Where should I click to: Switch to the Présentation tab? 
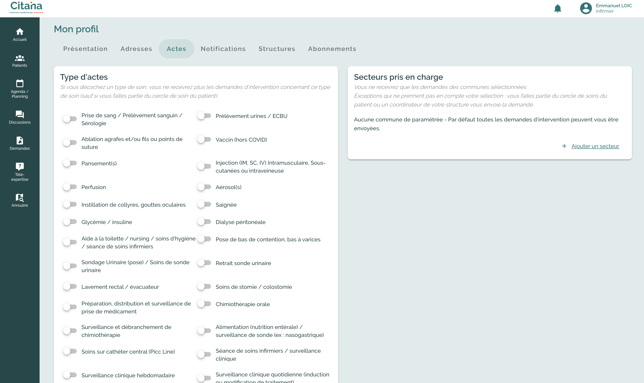tap(85, 49)
